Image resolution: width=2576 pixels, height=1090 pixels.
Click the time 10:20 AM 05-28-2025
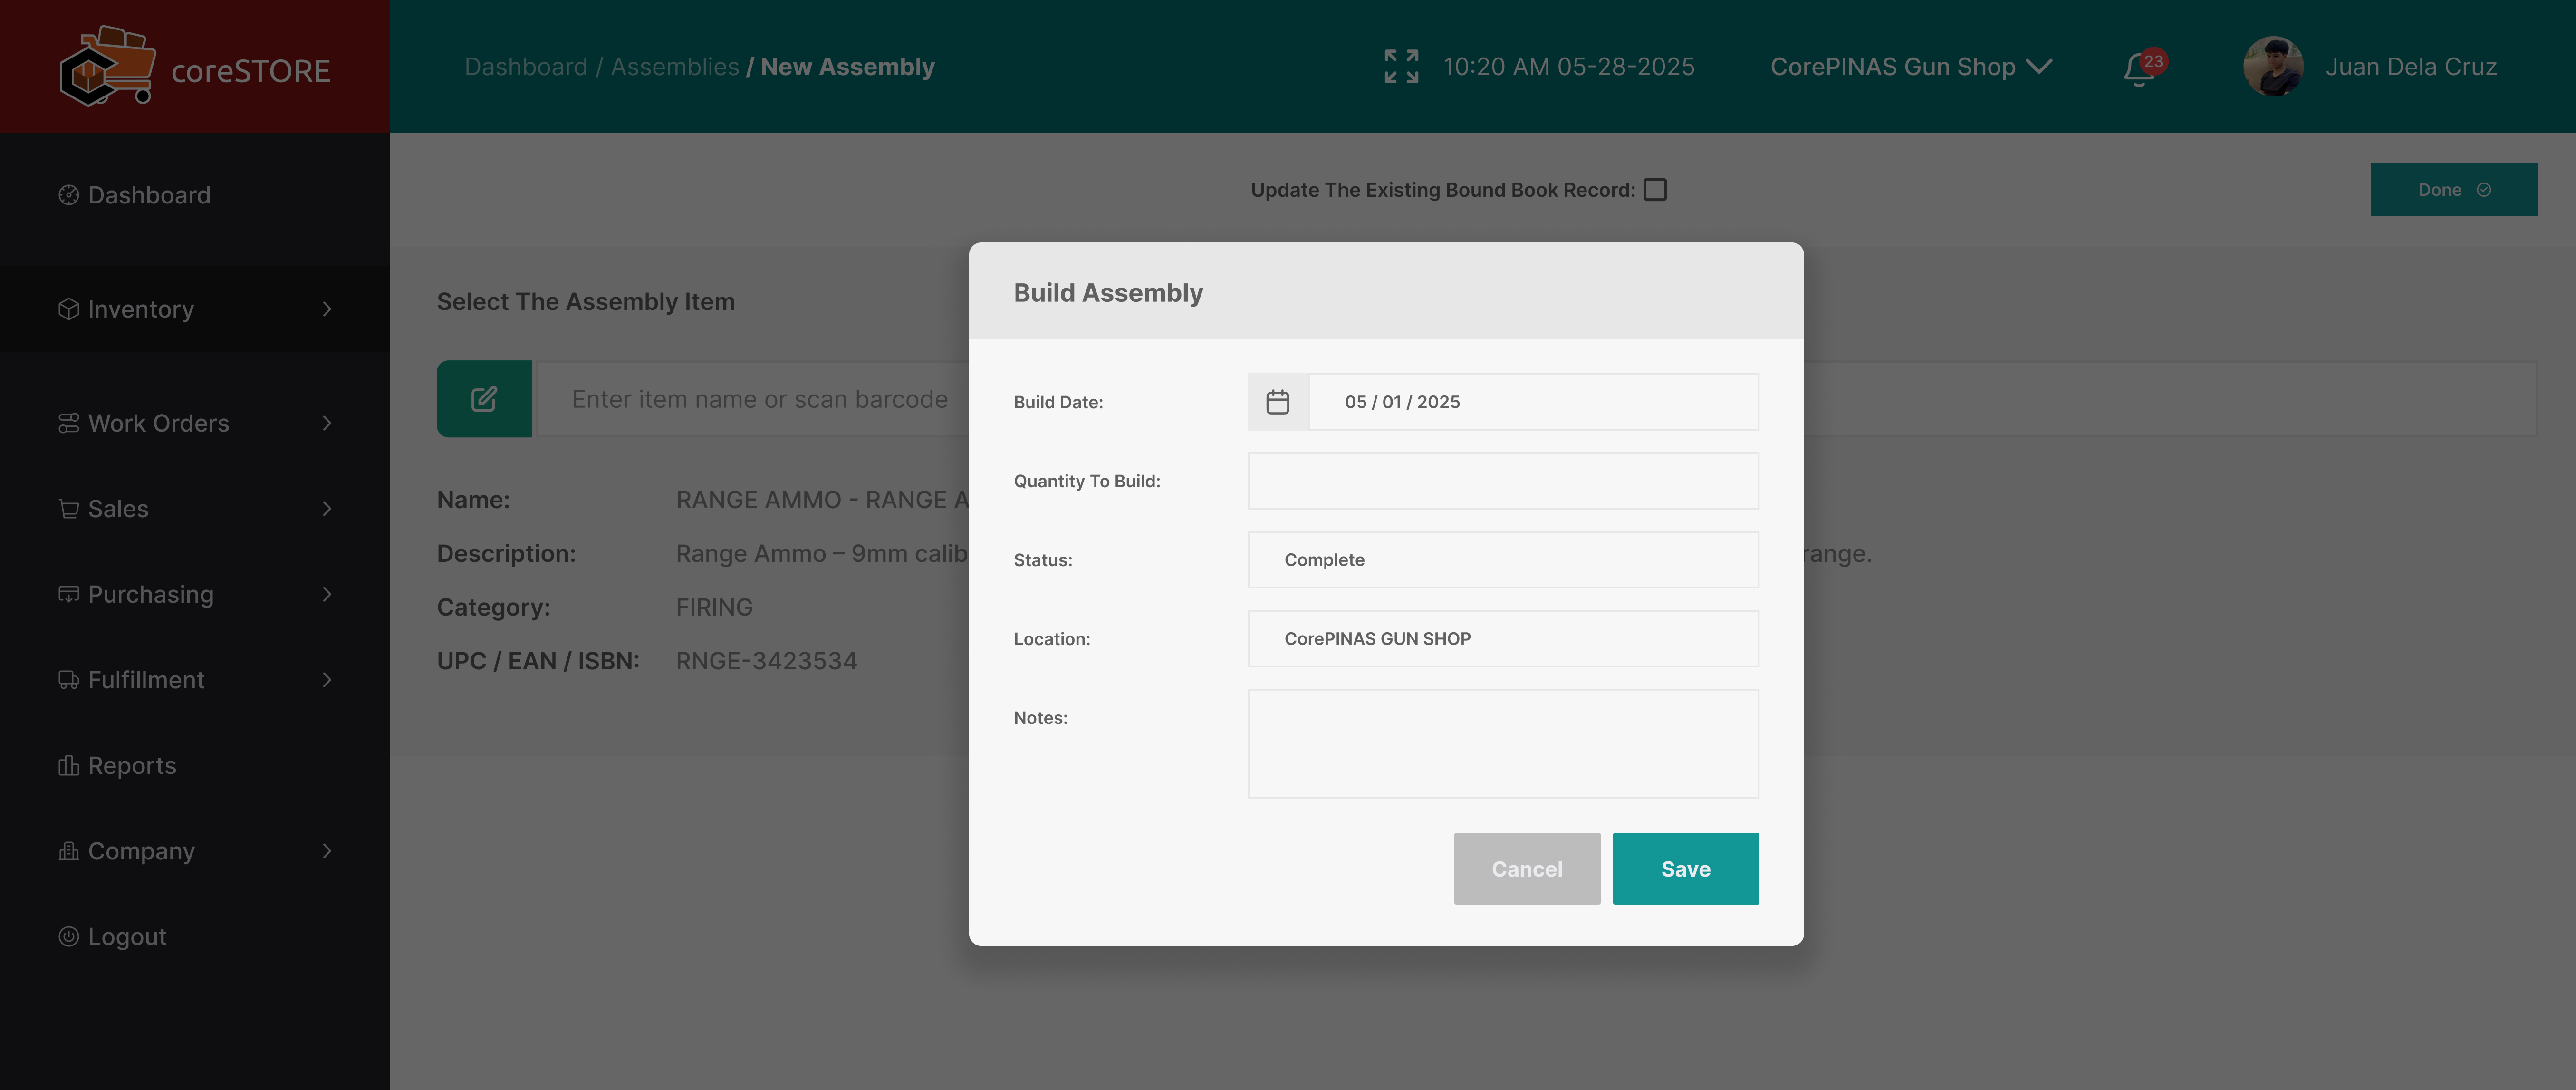coord(1568,67)
